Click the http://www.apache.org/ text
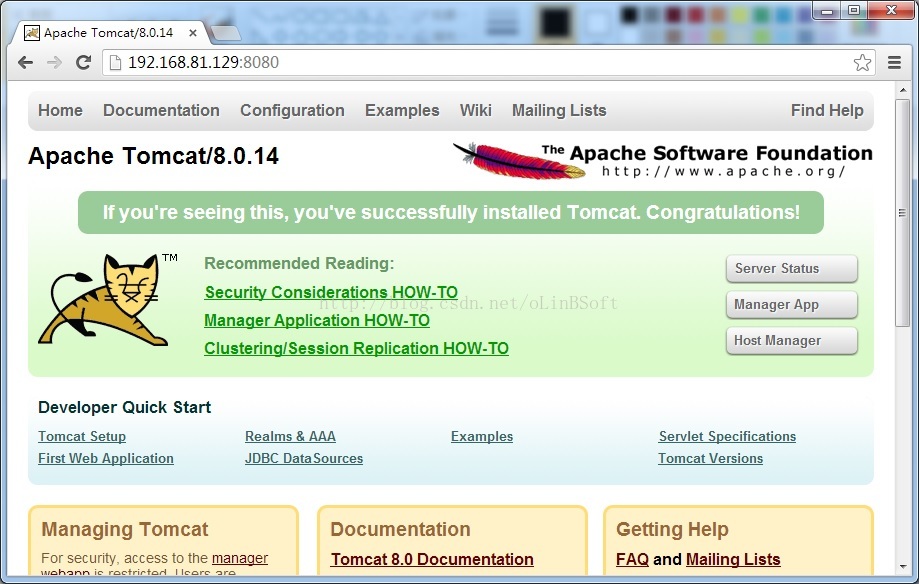 (x=723, y=171)
